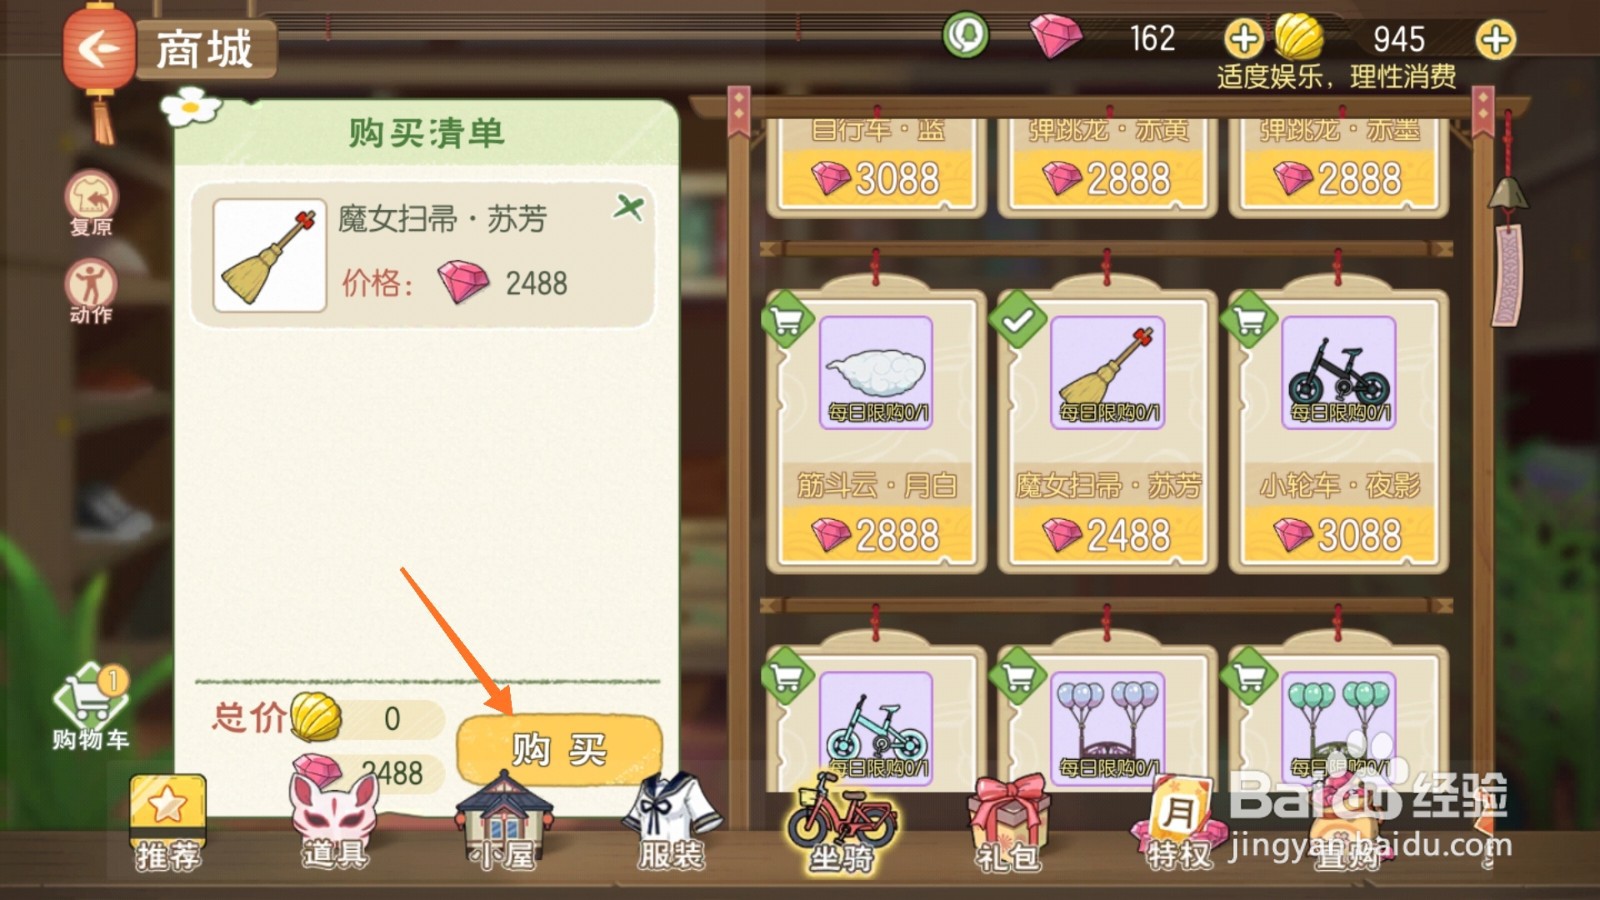This screenshot has width=1600, height=900.
Task: Switch to the 推荐 tab
Action: pyautogui.click(x=168, y=822)
